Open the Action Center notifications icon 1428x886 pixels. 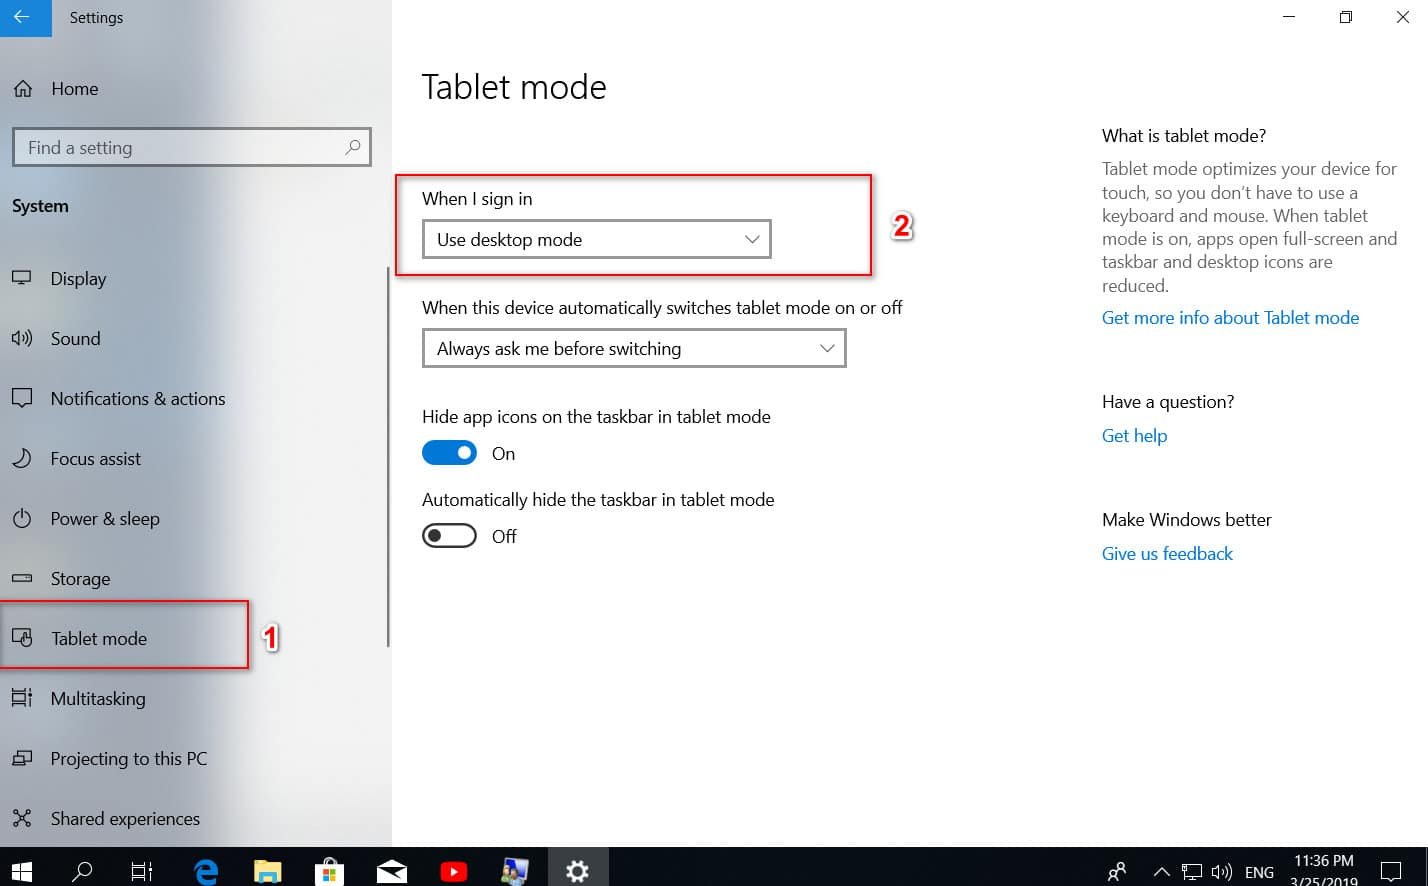(1390, 871)
